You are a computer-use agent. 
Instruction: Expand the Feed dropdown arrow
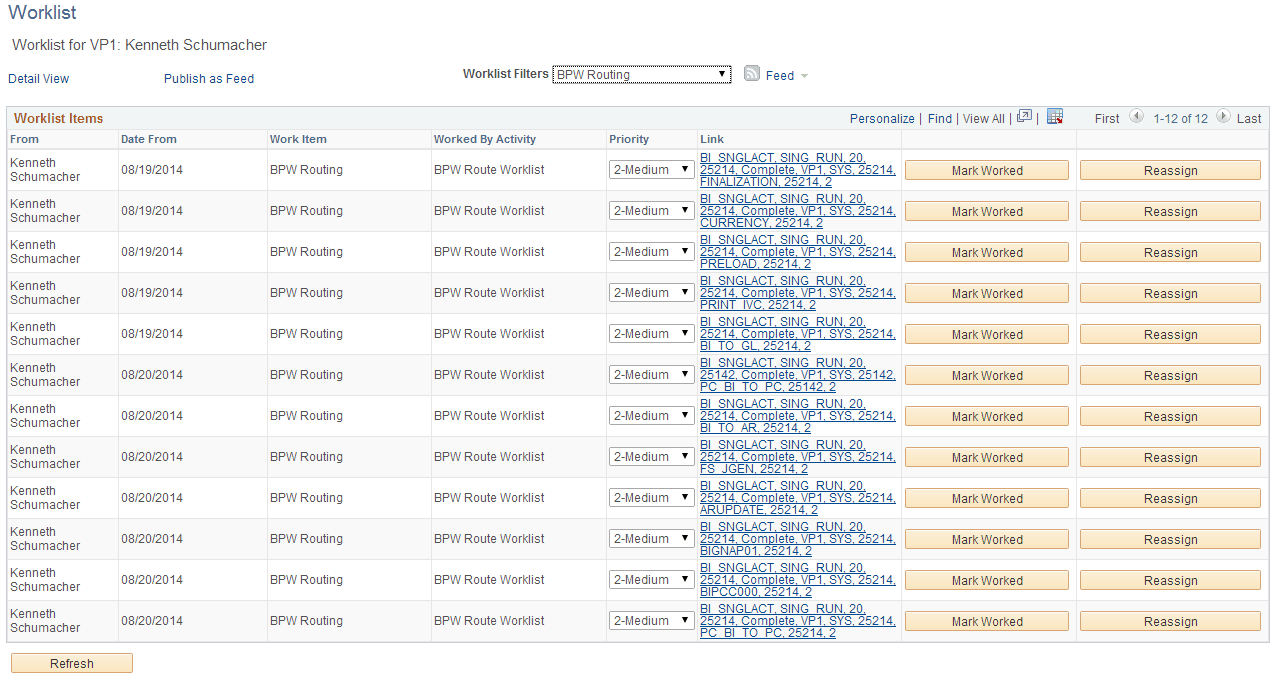[x=801, y=75]
